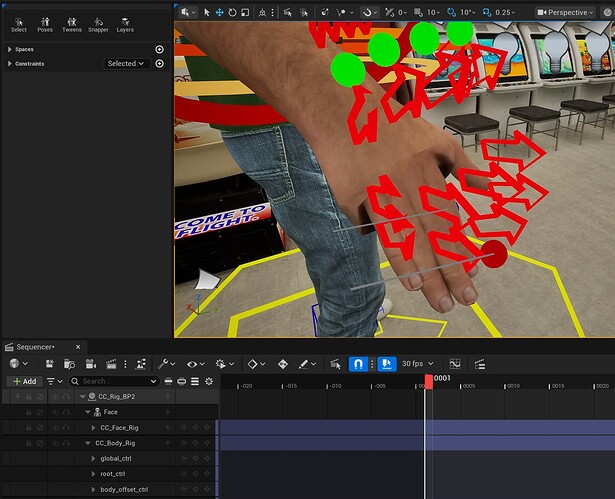Open the Selected dropdown in Constraints
The image size is (615, 499).
click(126, 64)
